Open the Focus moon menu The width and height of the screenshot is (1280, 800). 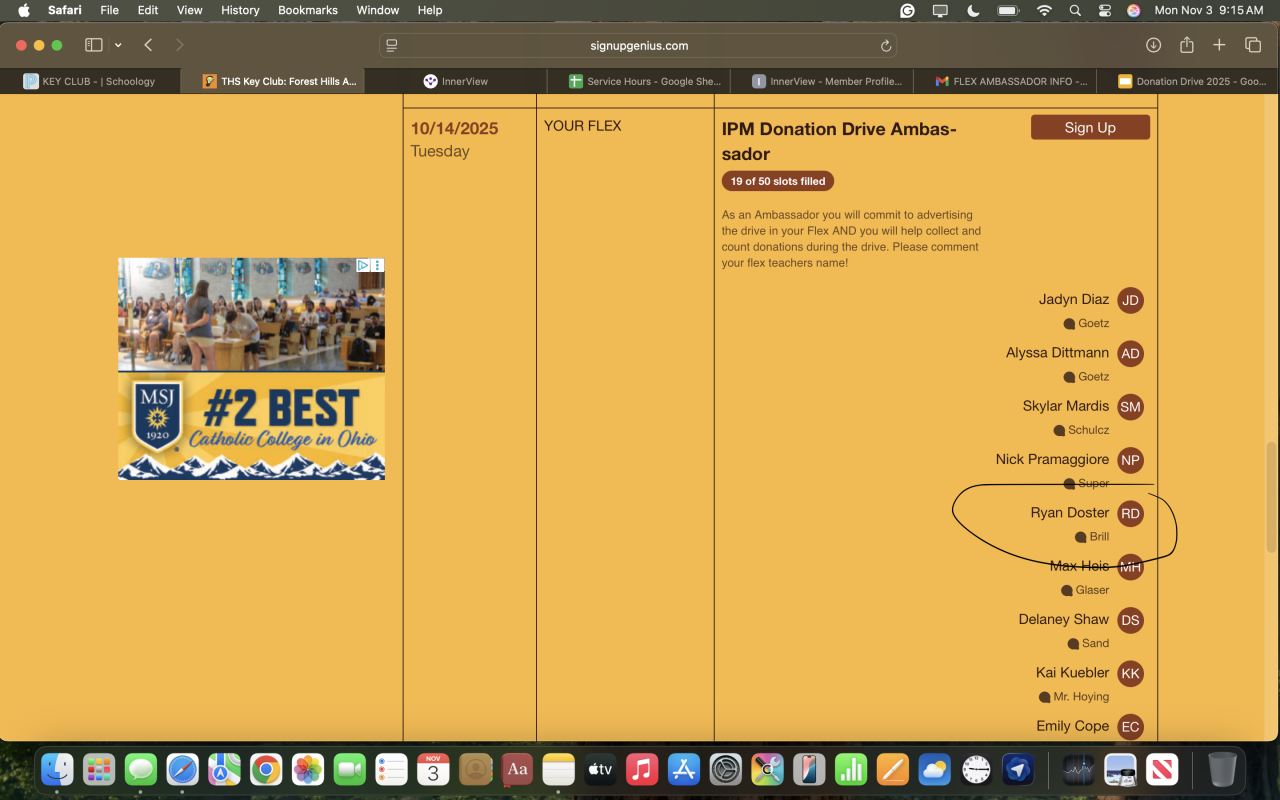(973, 10)
